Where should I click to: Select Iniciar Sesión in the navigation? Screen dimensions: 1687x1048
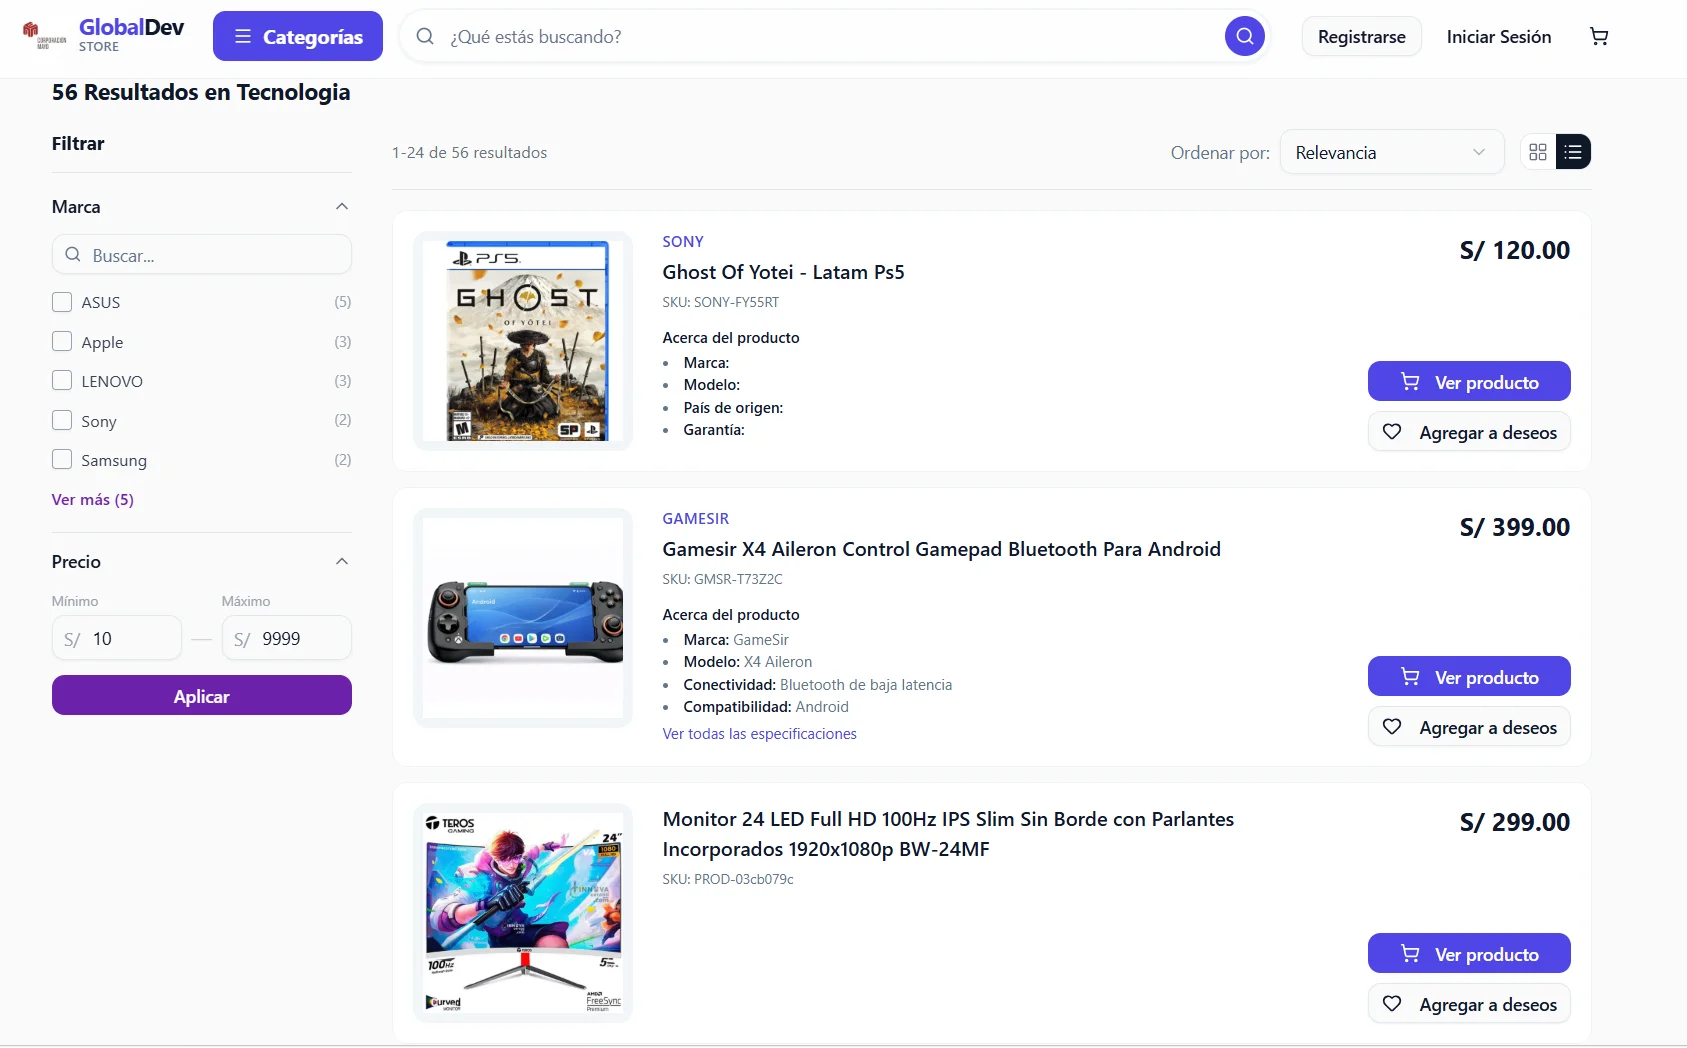[1498, 36]
